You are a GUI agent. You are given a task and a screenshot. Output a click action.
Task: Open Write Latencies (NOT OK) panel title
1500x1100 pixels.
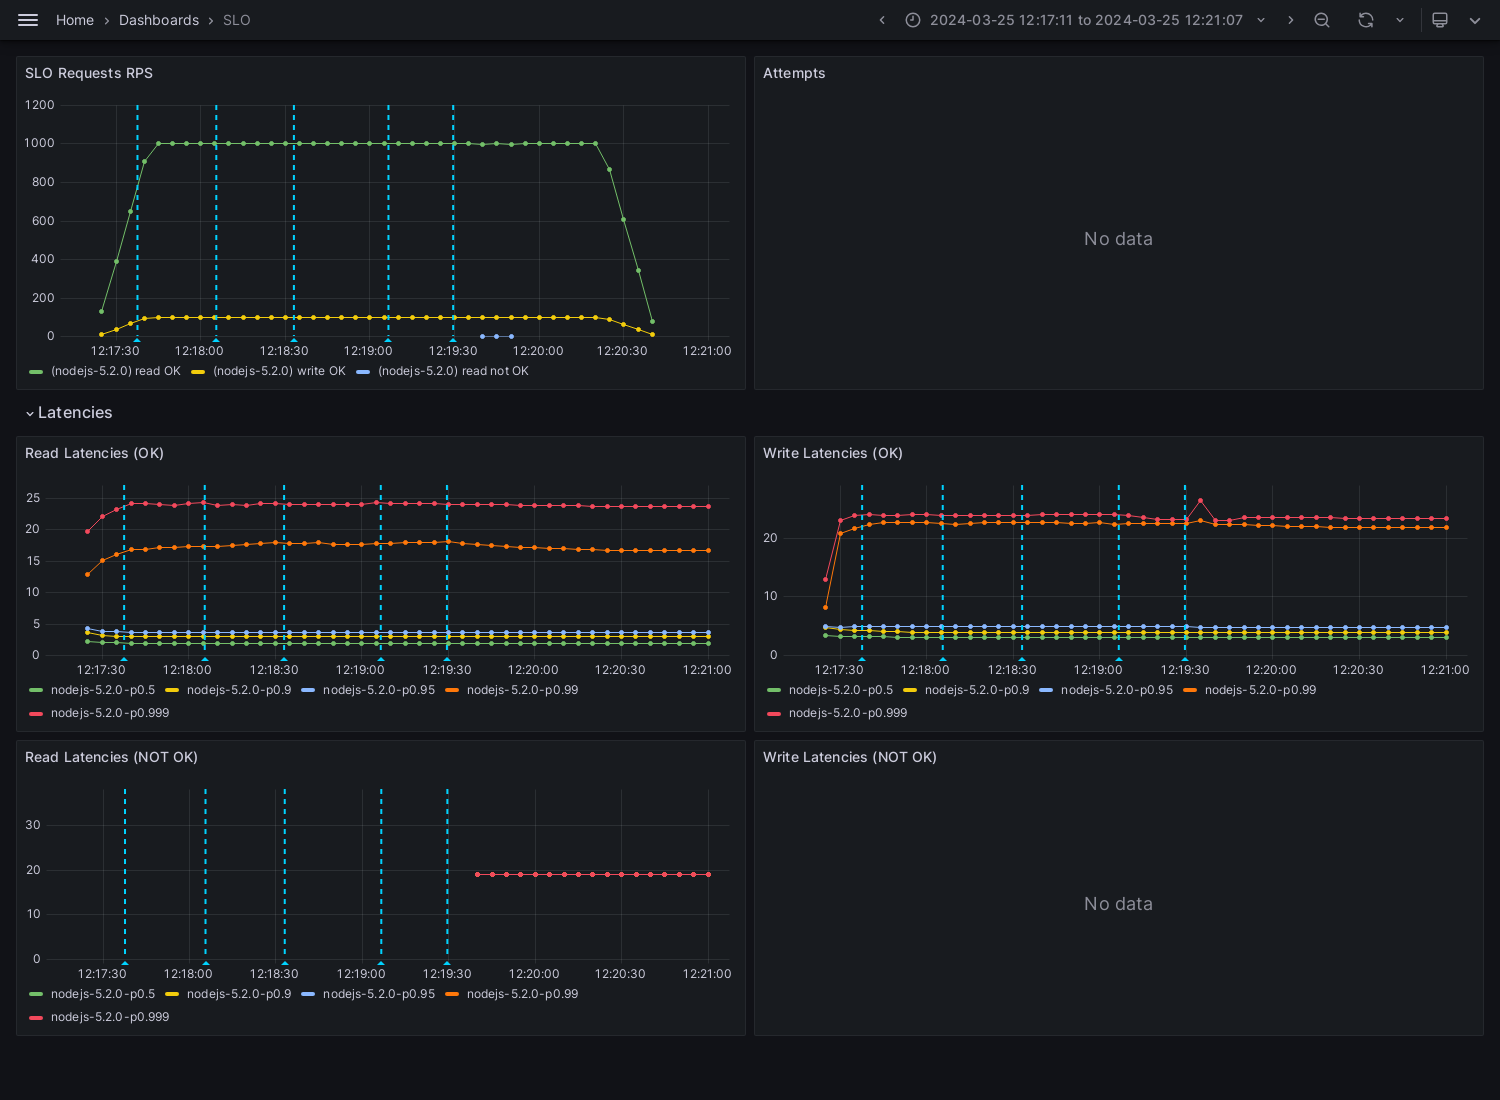(x=850, y=757)
